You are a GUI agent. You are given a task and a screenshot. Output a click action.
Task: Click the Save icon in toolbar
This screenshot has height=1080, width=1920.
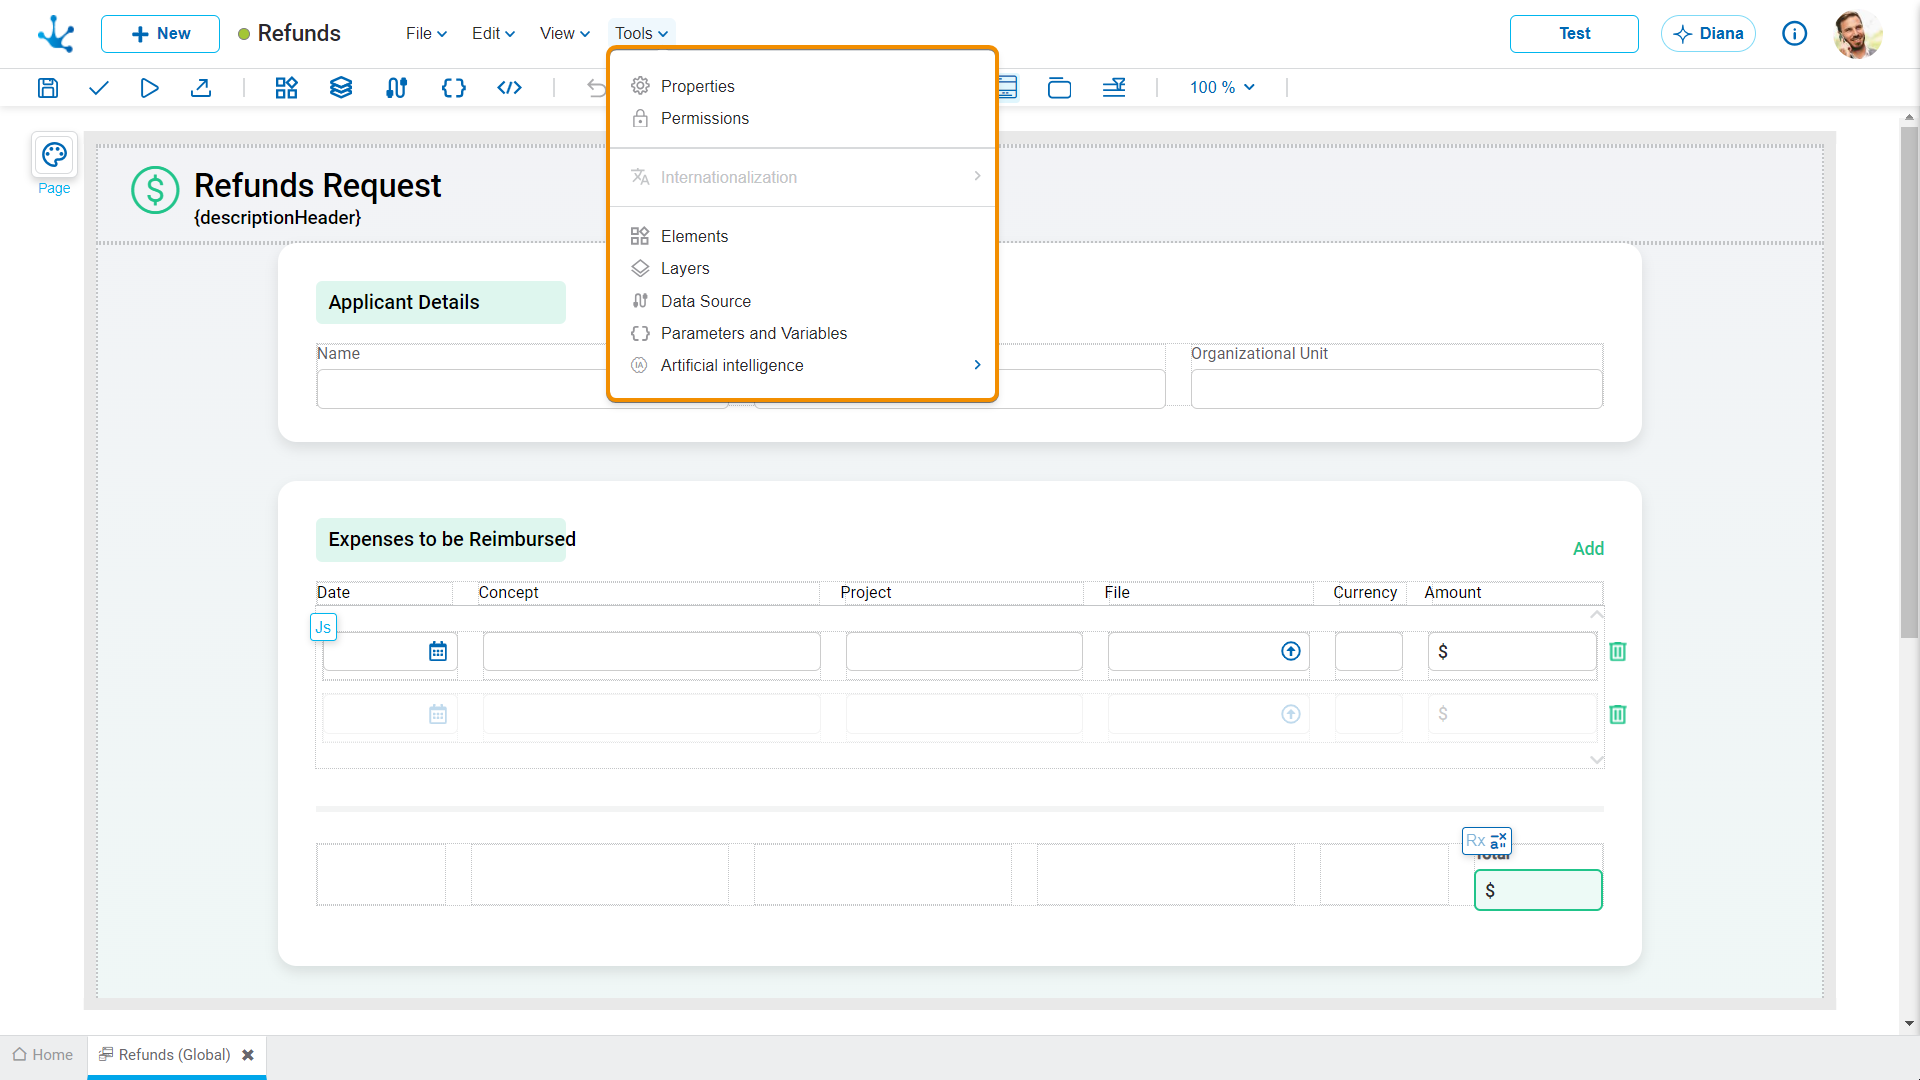[x=48, y=88]
